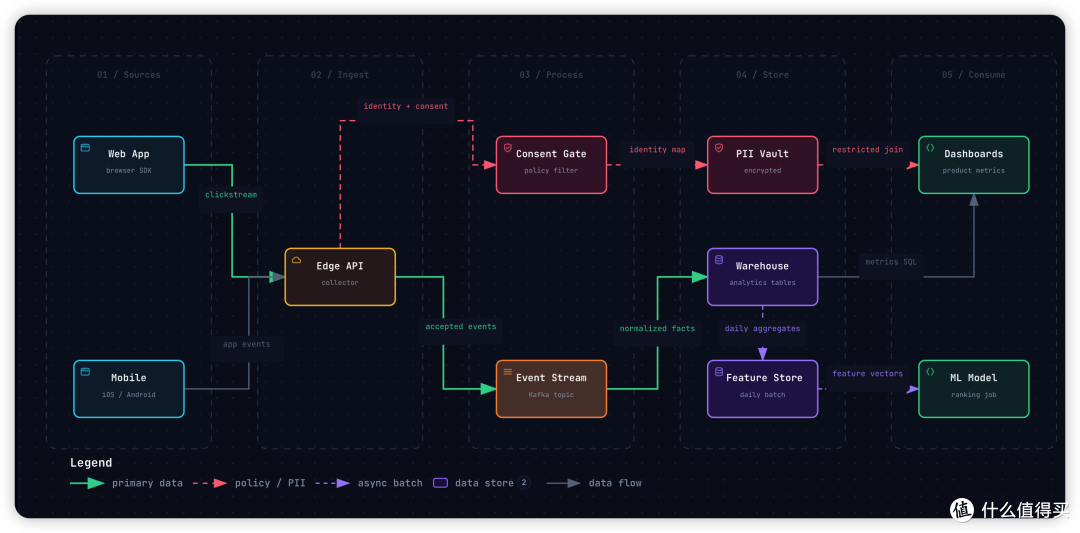
Task: Click the browser window icon in Web App node
Action: 85,147
